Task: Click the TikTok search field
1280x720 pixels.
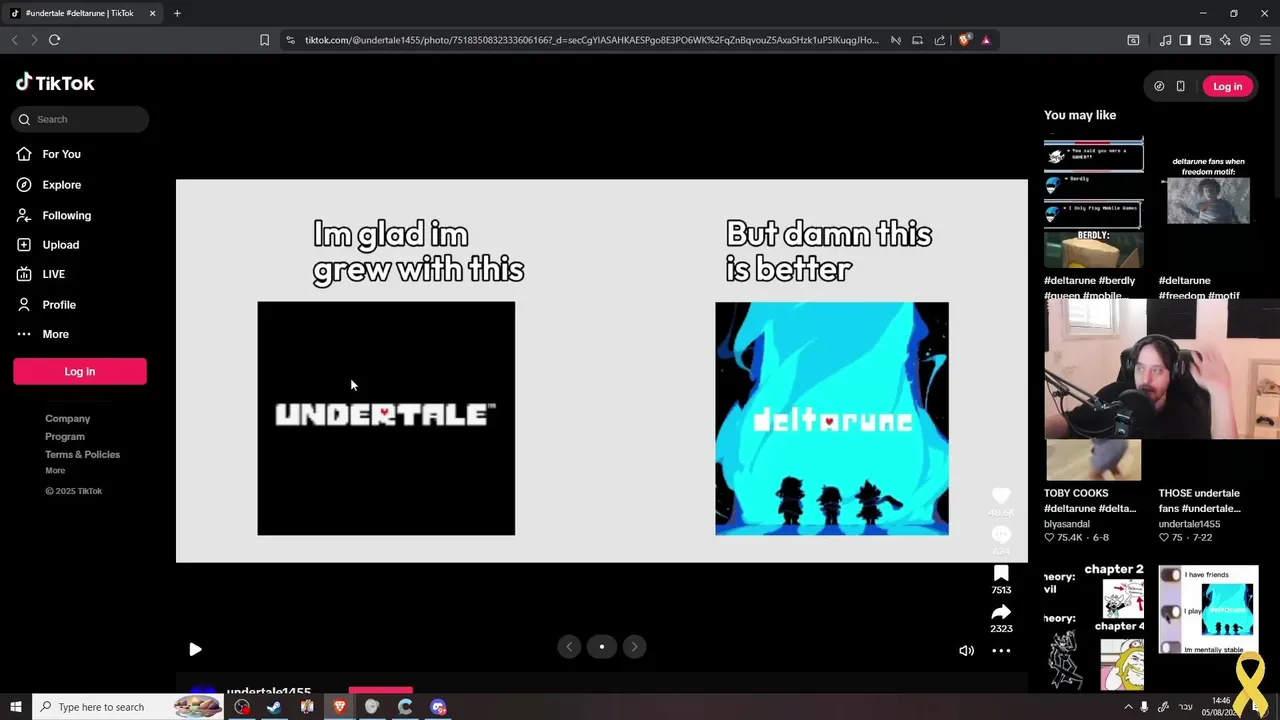Action: click(80, 119)
